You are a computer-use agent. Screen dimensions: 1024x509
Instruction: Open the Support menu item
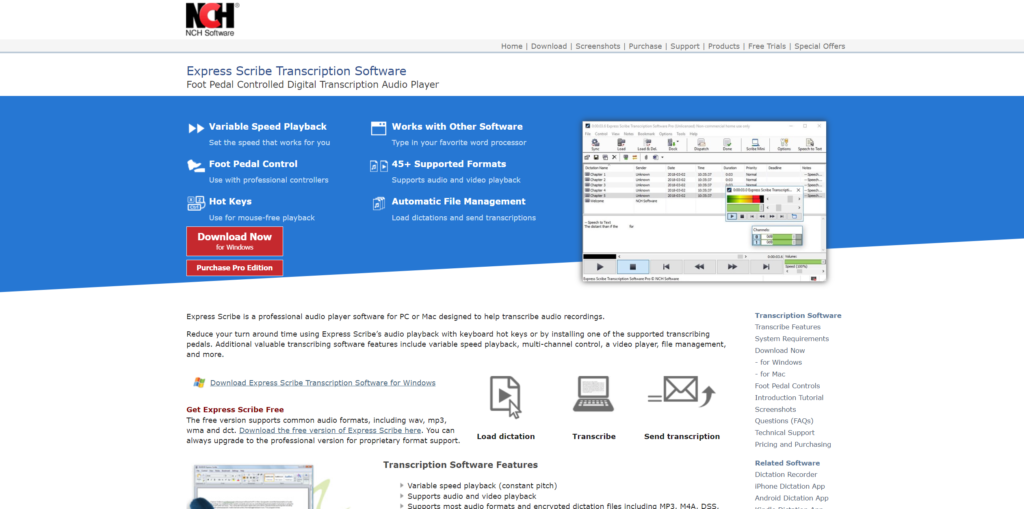click(685, 46)
